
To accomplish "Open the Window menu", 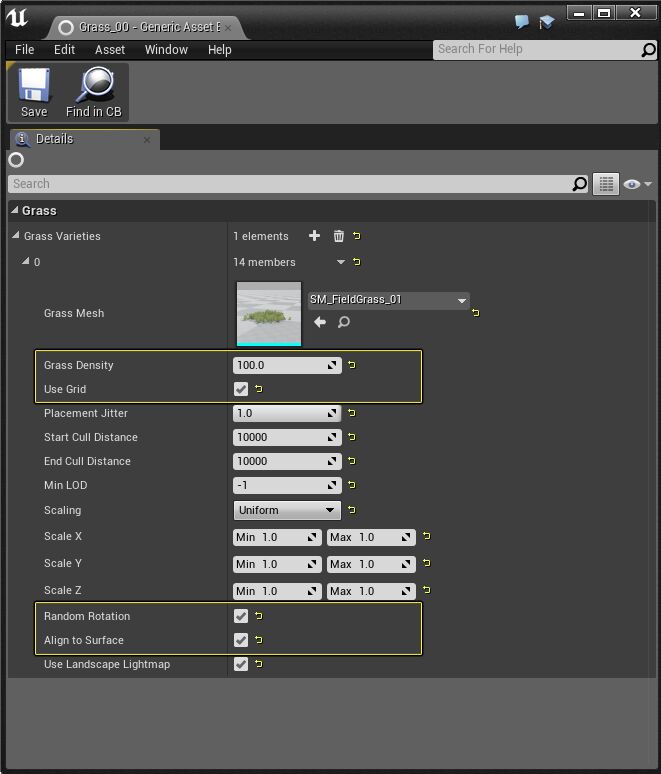I will [166, 49].
